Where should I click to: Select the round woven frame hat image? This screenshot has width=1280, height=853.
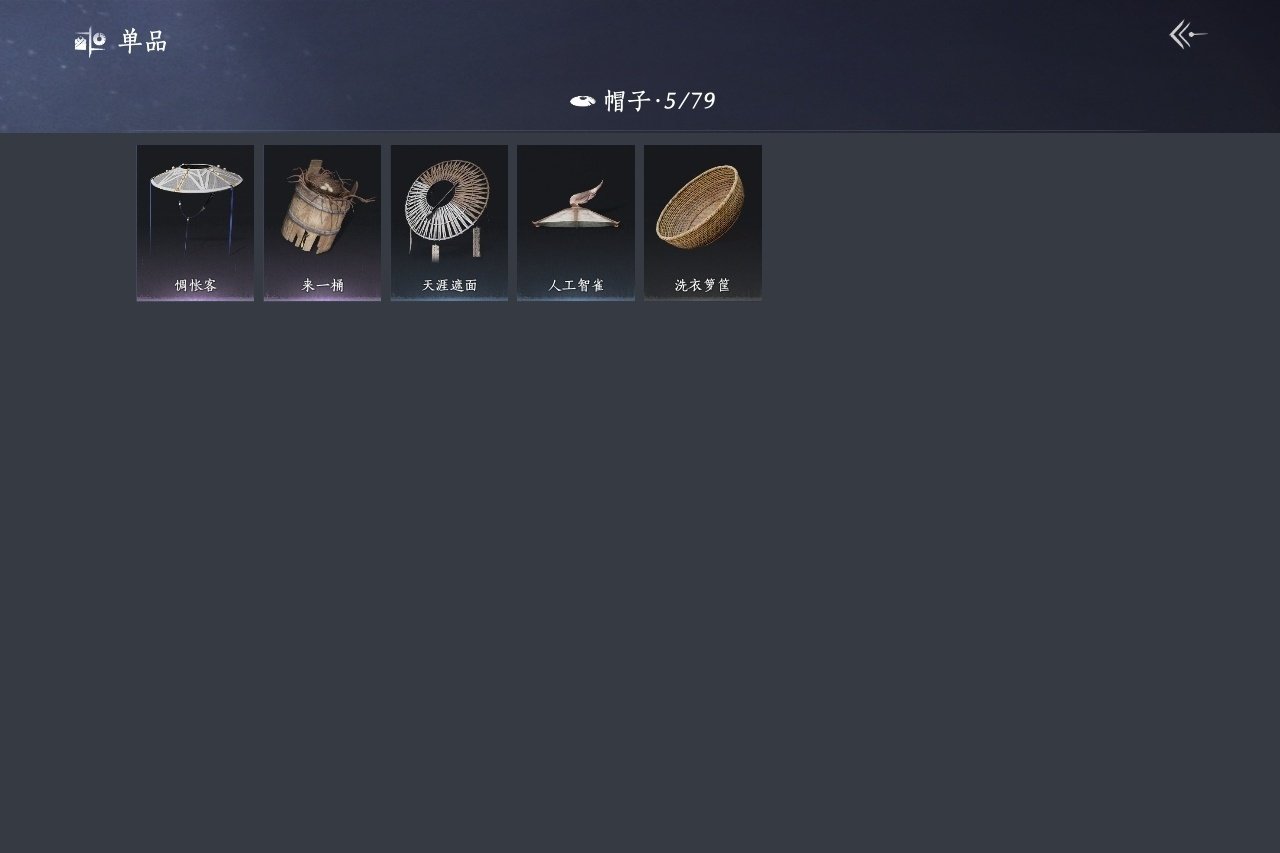coord(447,205)
